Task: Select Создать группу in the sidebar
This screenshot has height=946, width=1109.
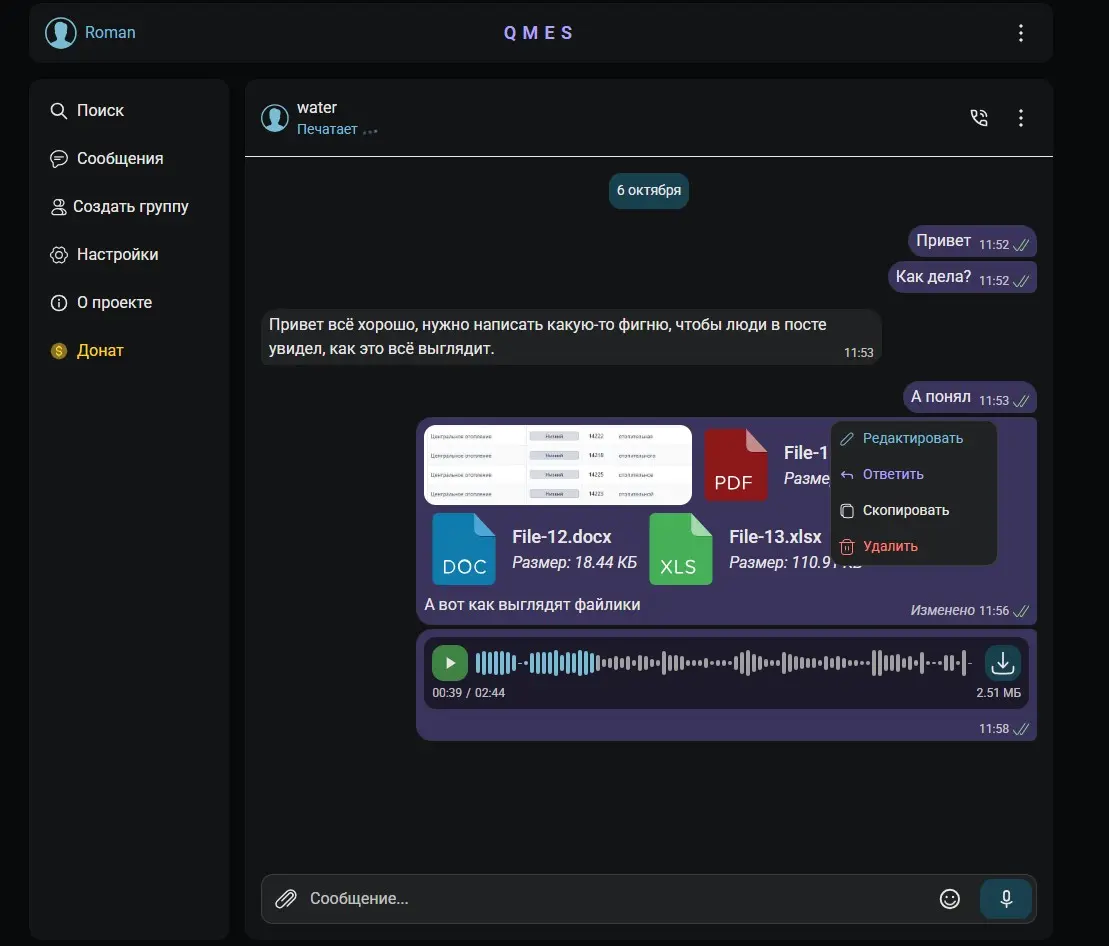Action: click(120, 206)
